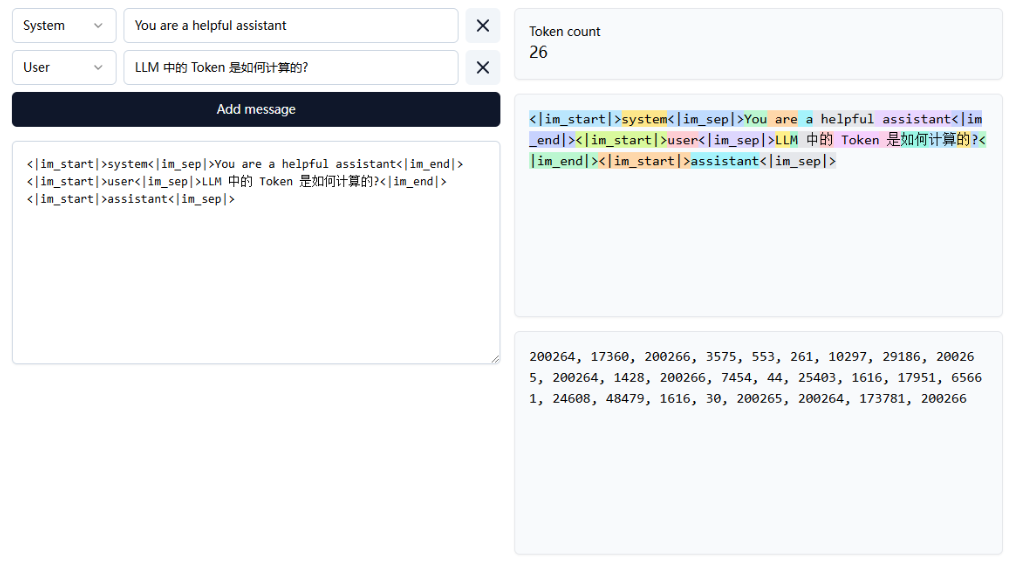
Task: Click token ID 24608
Action: [571, 399]
